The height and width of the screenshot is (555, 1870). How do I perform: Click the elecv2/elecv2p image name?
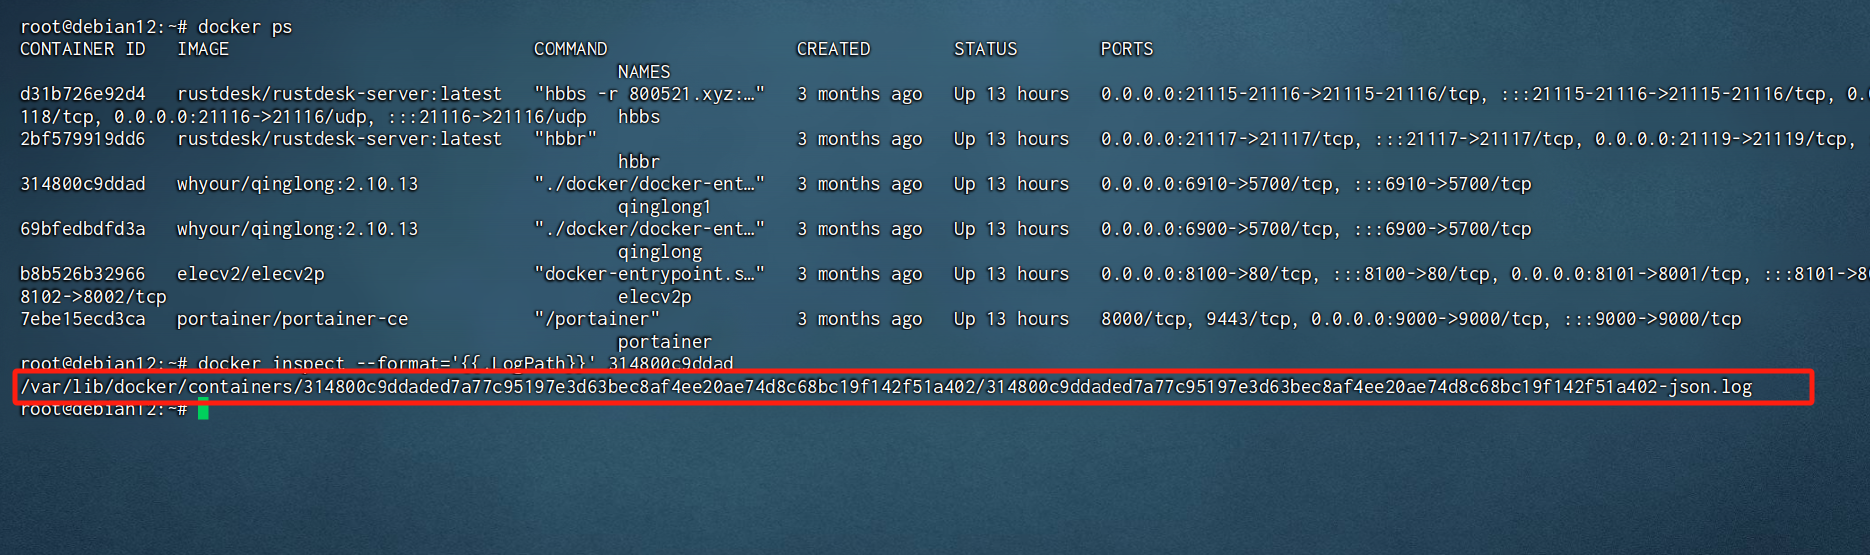click(250, 274)
